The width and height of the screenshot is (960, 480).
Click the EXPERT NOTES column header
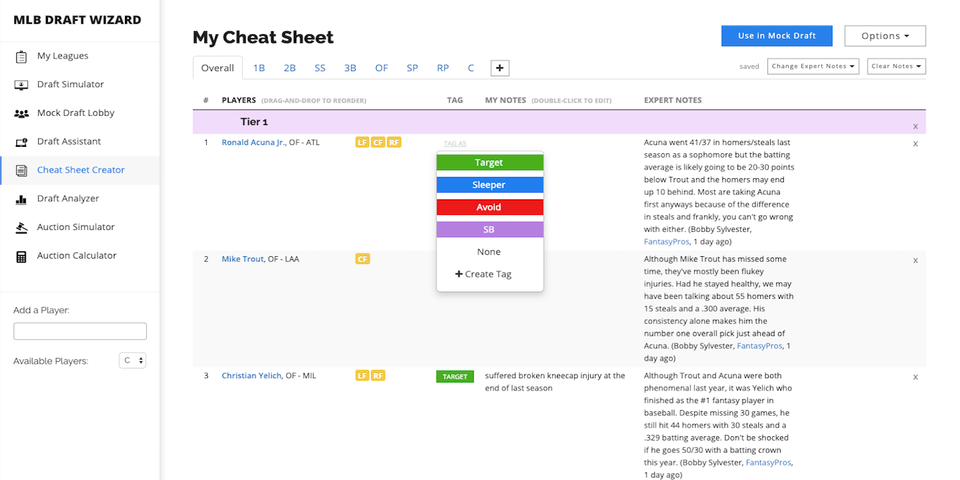click(673, 100)
